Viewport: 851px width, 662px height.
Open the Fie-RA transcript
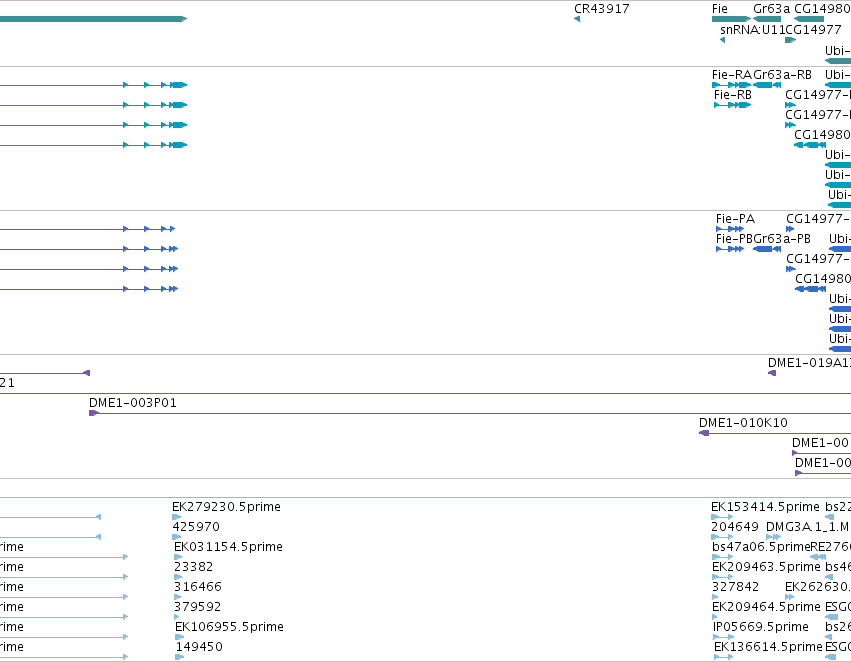[x=732, y=85]
